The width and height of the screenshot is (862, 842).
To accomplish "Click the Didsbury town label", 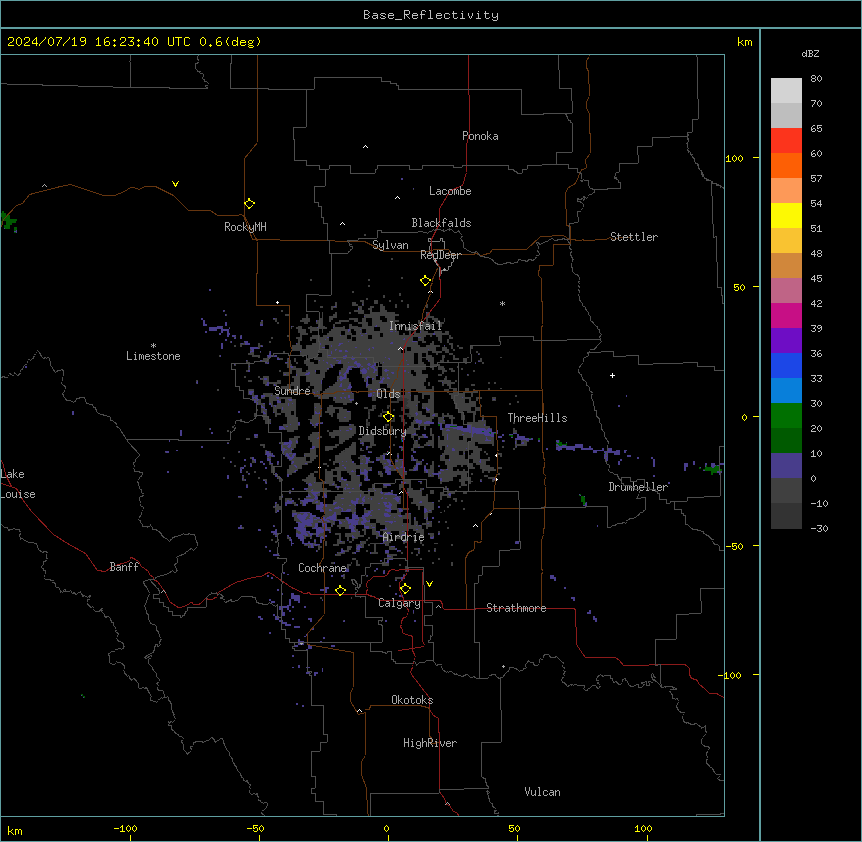I will click(x=383, y=431).
